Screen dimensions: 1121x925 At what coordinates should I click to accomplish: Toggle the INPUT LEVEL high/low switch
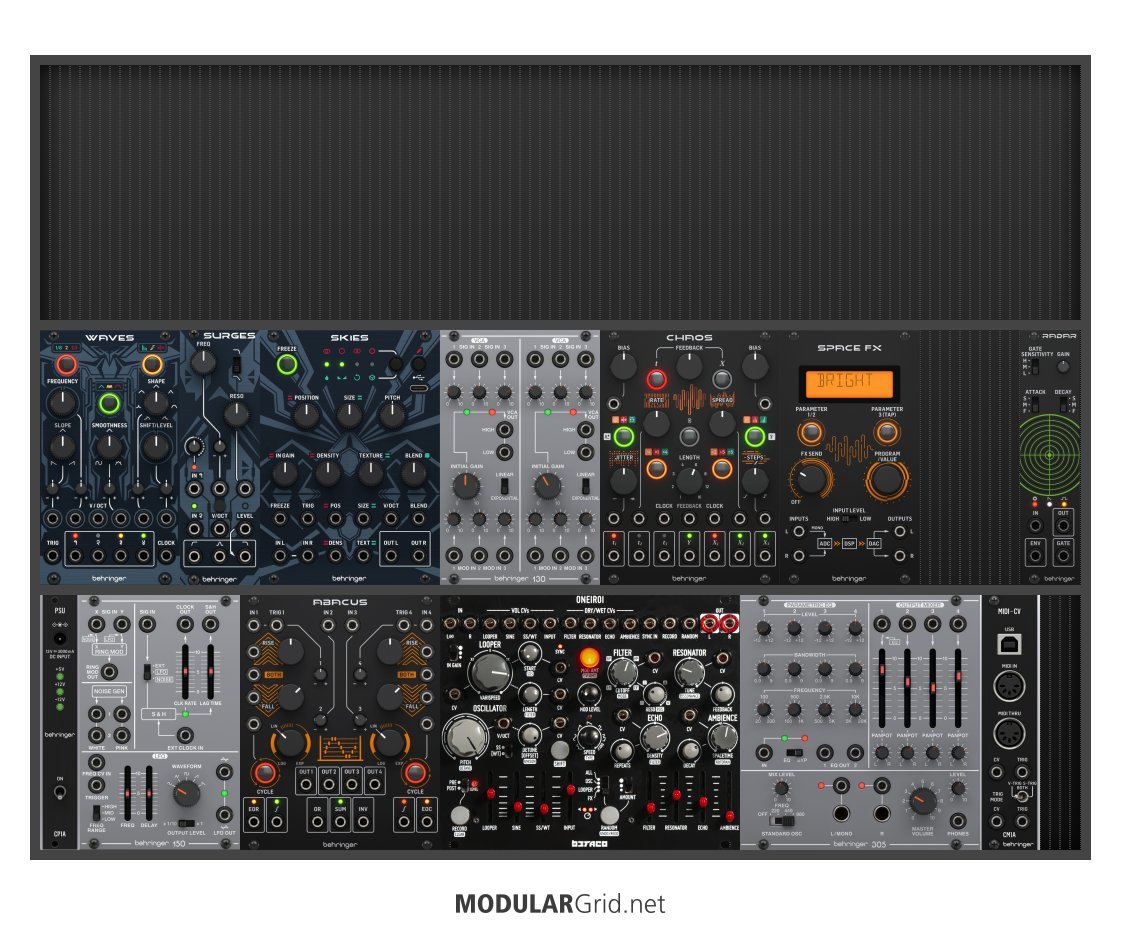(849, 519)
